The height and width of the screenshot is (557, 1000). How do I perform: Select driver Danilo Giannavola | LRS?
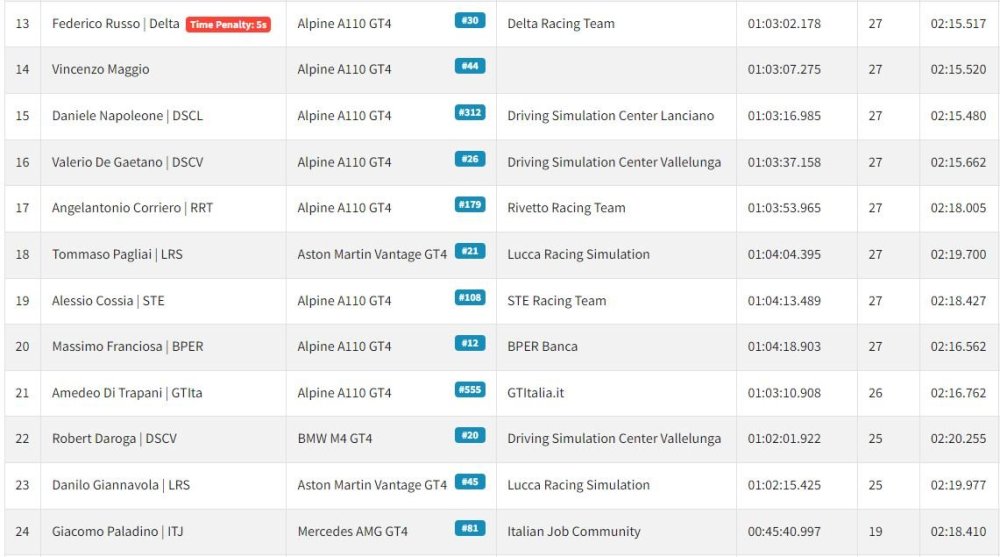pyautogui.click(x=121, y=485)
